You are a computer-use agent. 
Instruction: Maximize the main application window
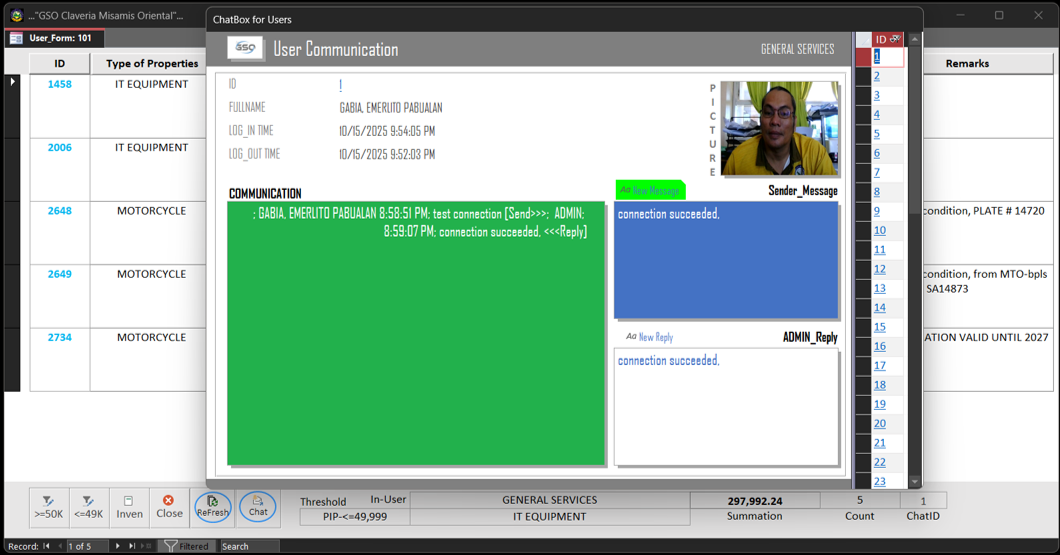tap(998, 15)
